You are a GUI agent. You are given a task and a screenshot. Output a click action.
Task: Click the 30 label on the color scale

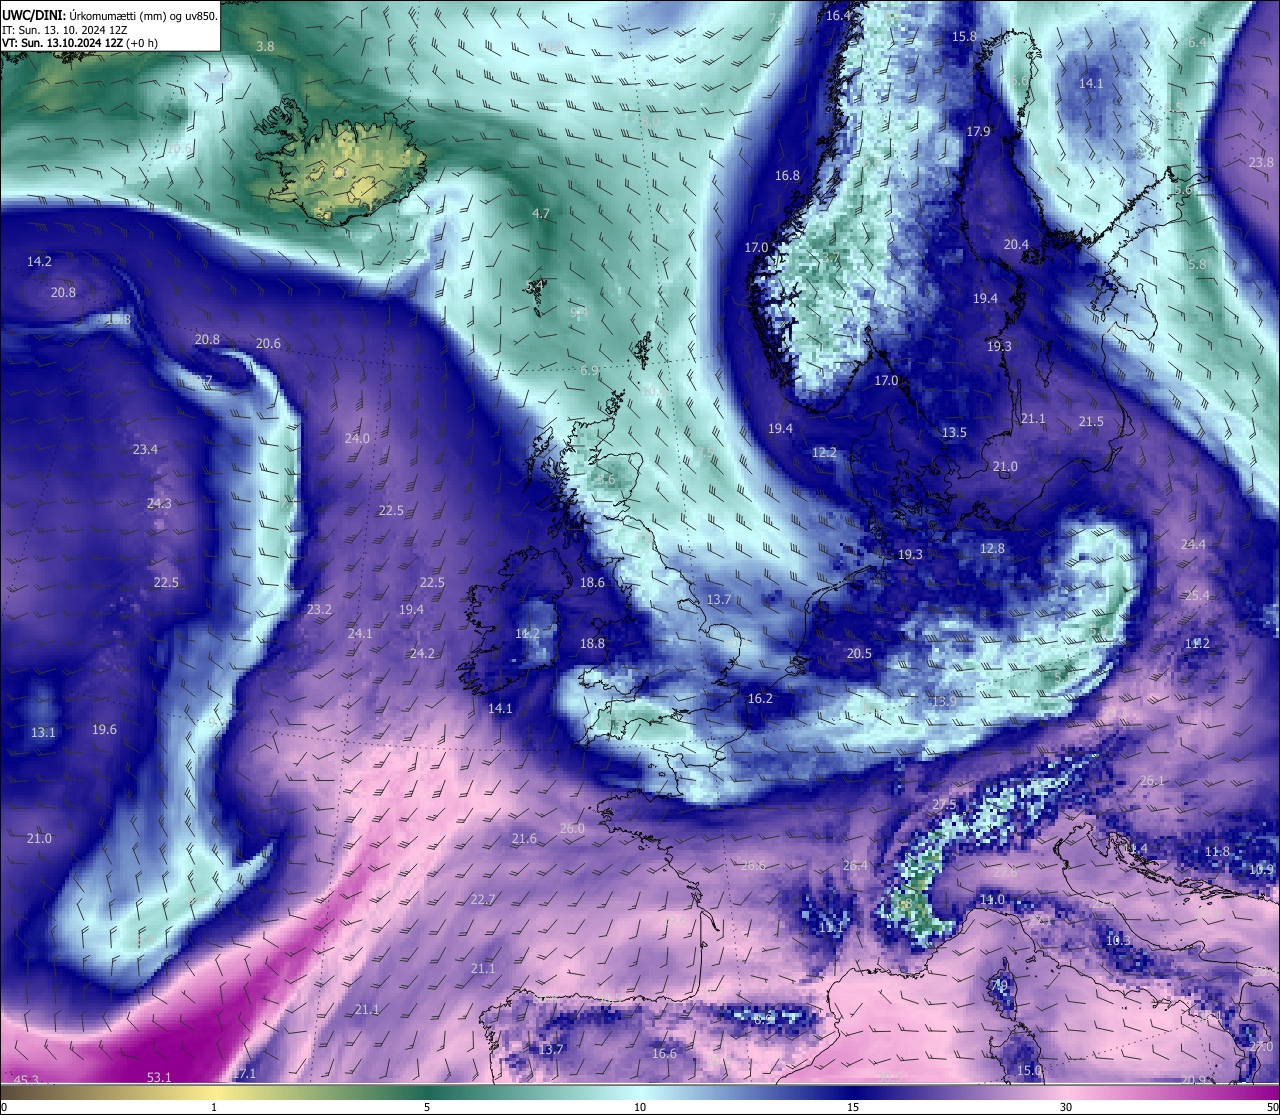point(1066,1107)
